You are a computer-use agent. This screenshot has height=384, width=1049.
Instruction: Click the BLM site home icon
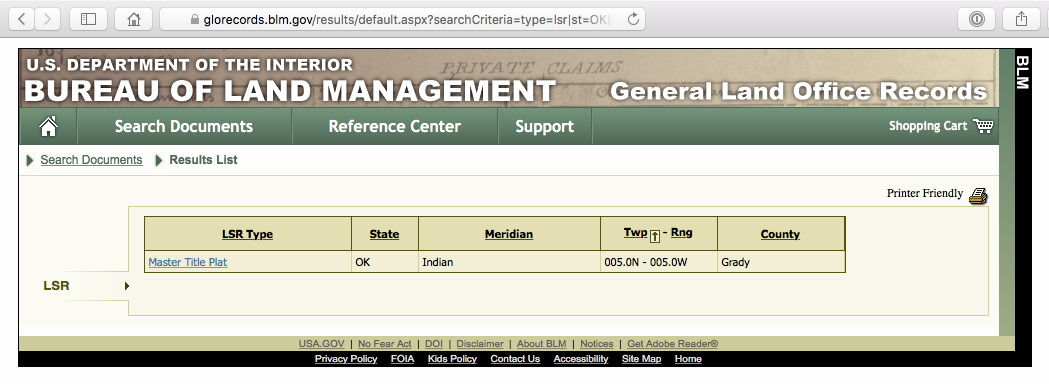coord(48,126)
